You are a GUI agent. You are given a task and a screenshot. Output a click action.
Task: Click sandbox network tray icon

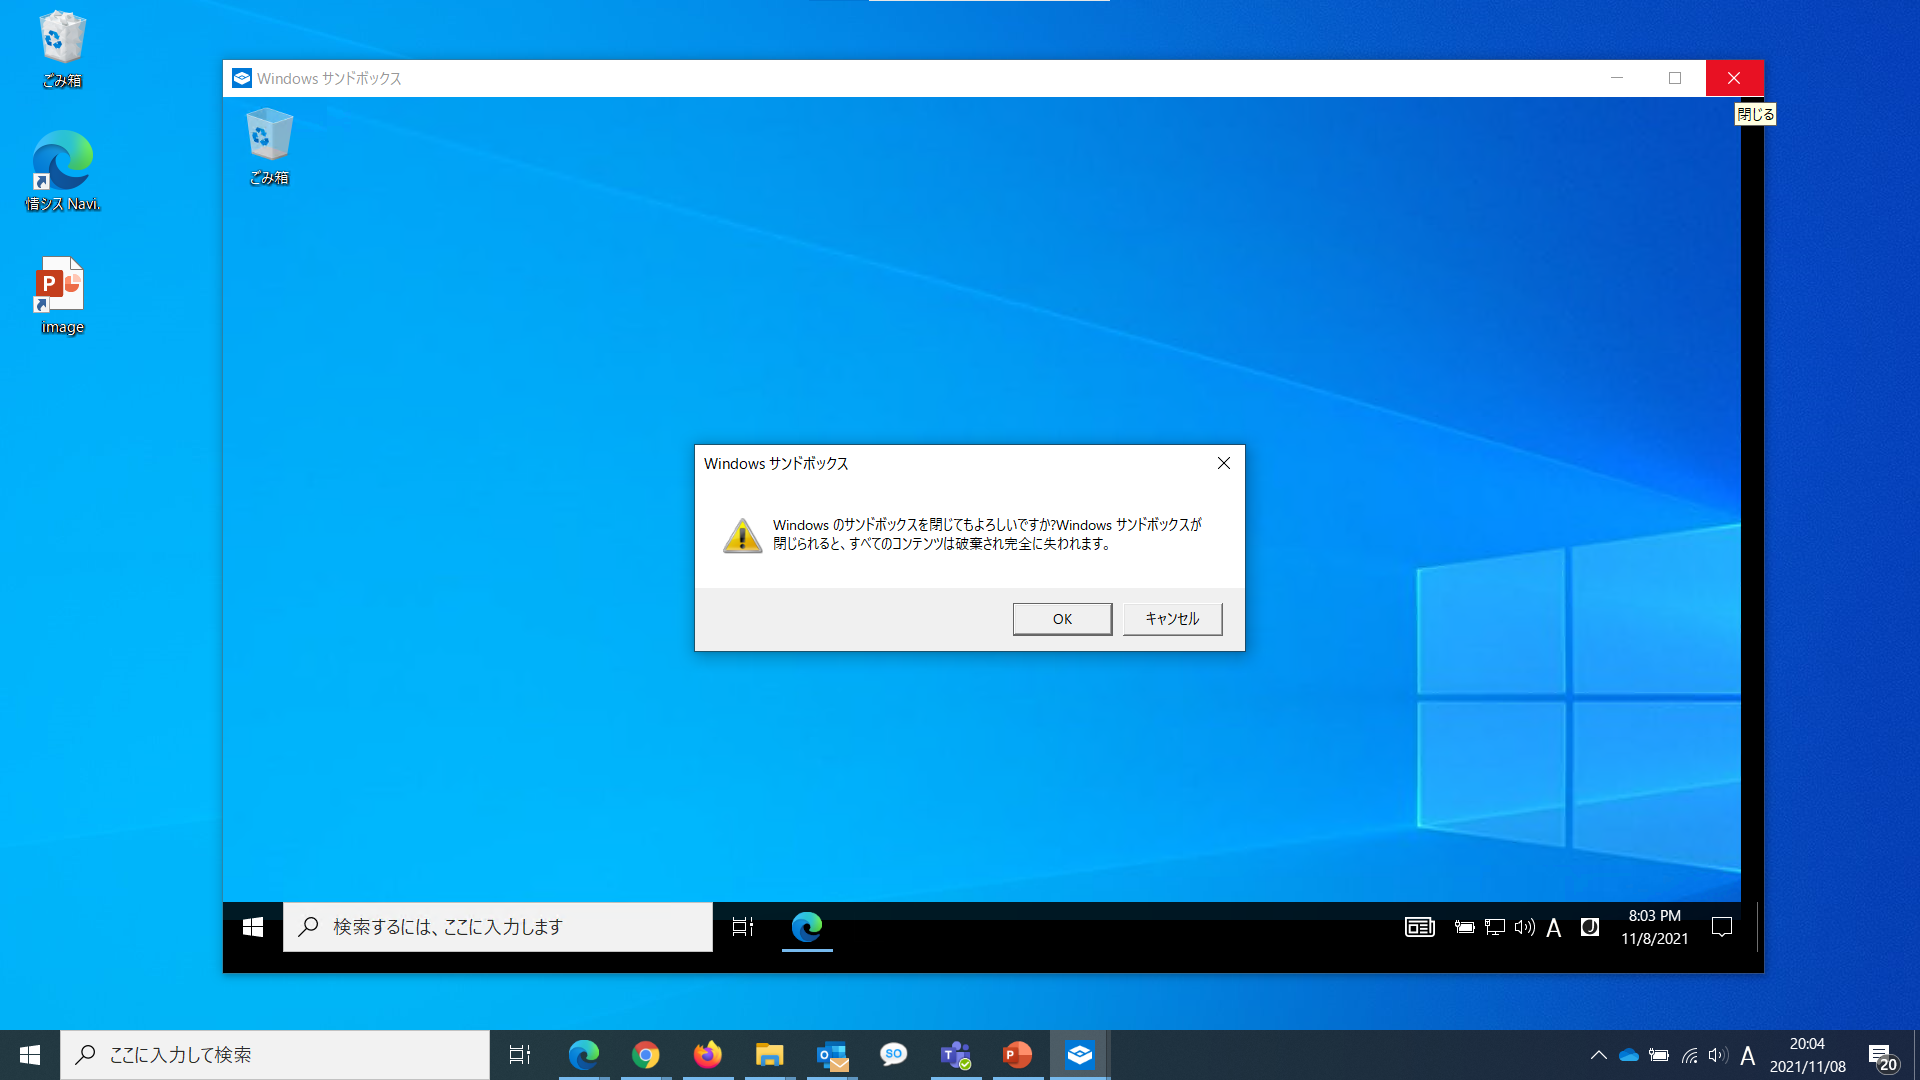(x=1495, y=927)
